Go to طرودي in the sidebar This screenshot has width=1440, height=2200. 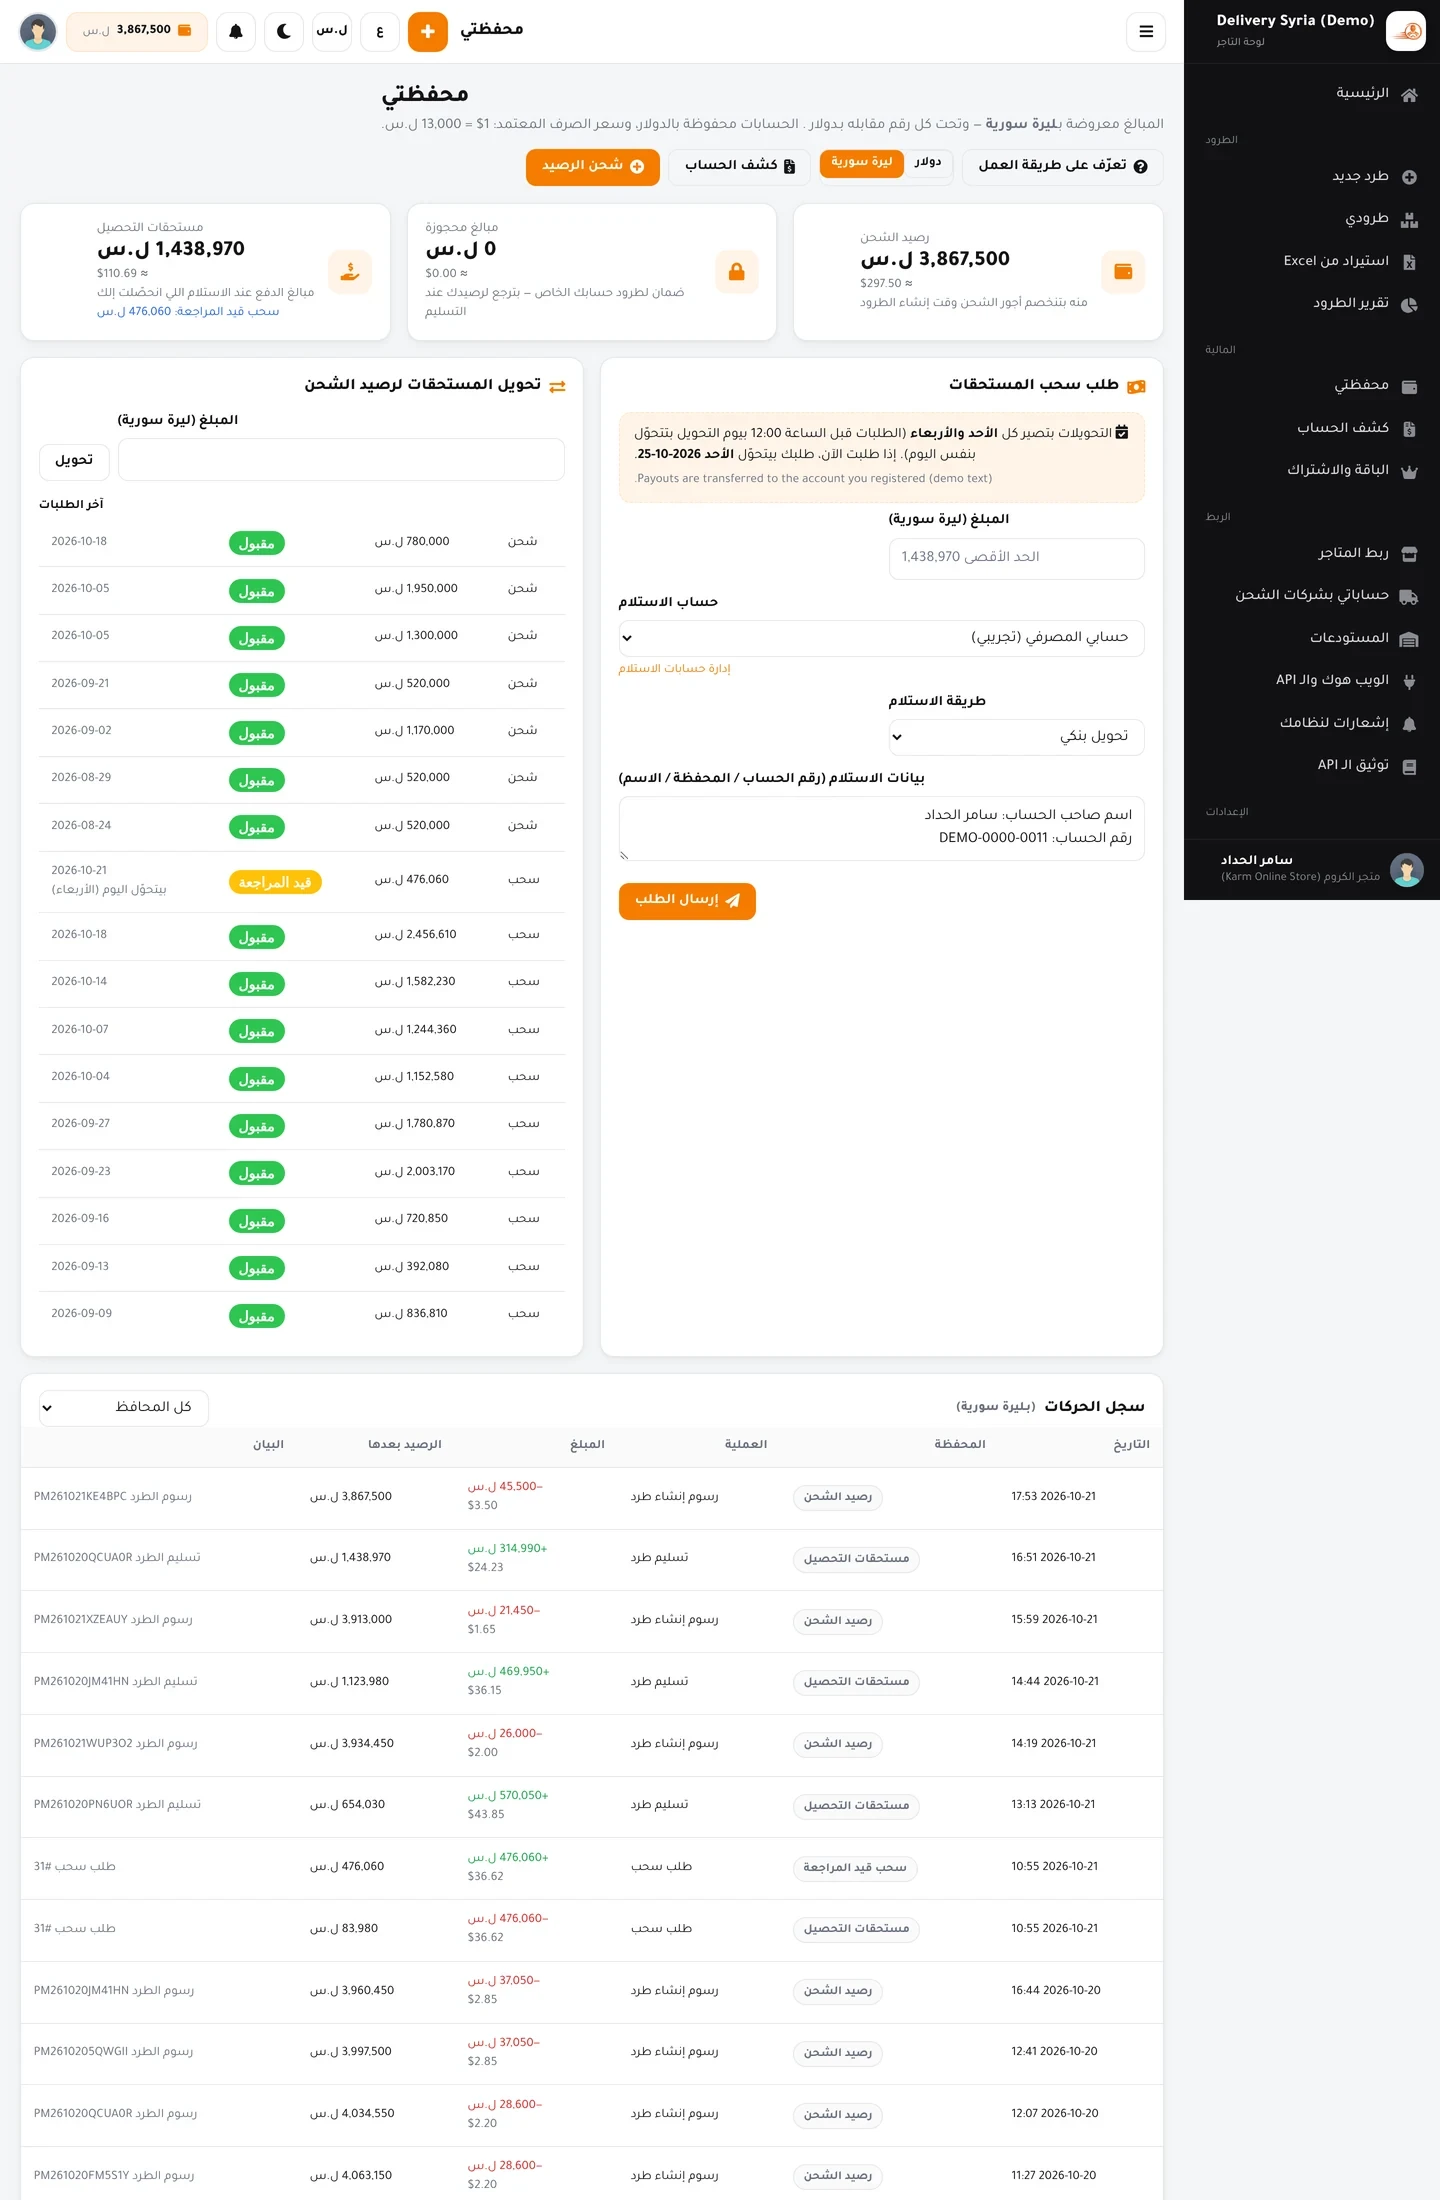pos(1312,219)
